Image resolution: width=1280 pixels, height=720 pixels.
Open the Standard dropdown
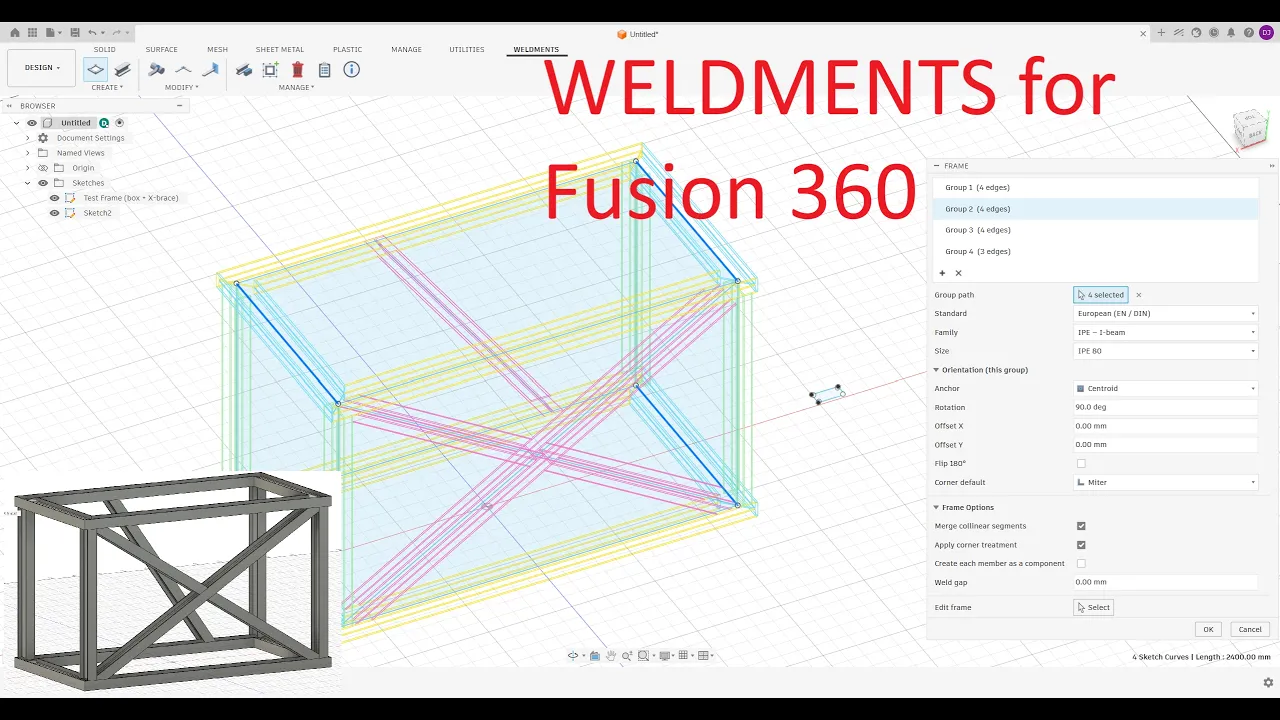coord(1165,314)
